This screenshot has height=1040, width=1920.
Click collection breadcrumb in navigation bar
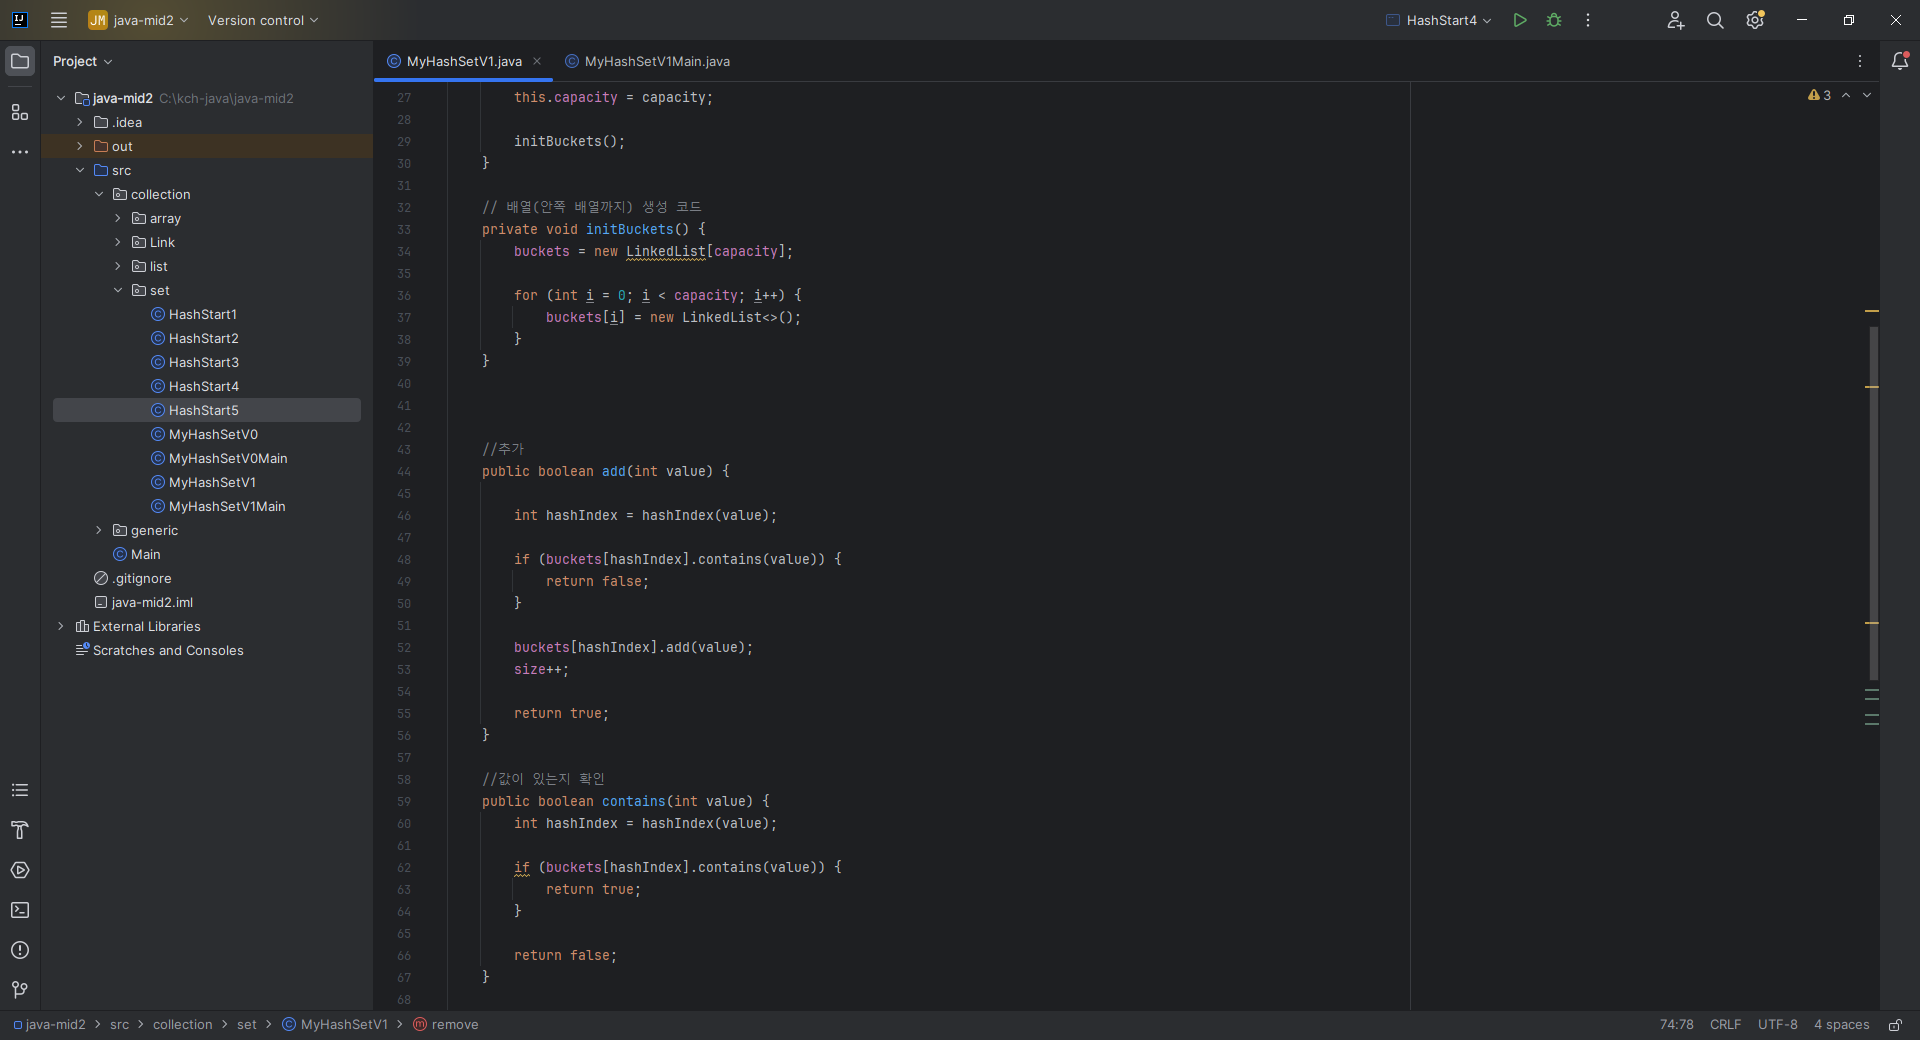pyautogui.click(x=182, y=1025)
